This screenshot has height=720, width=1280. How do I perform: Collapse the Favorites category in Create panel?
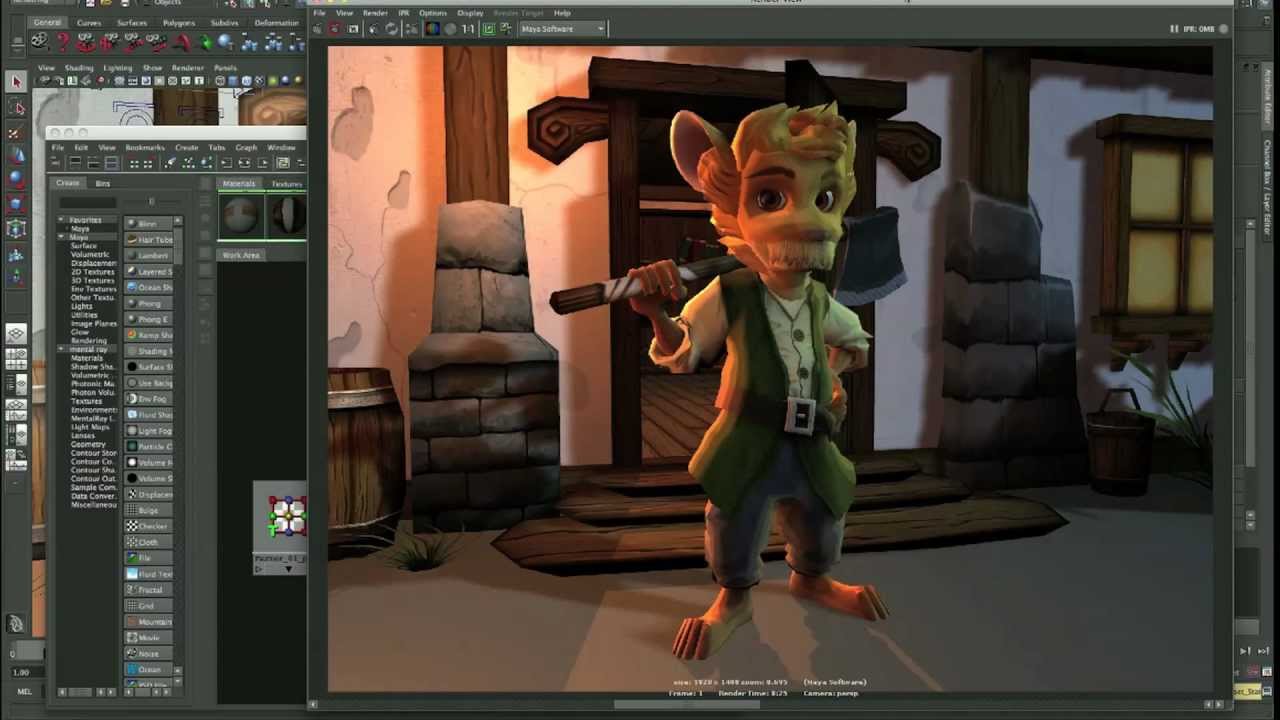[x=61, y=219]
